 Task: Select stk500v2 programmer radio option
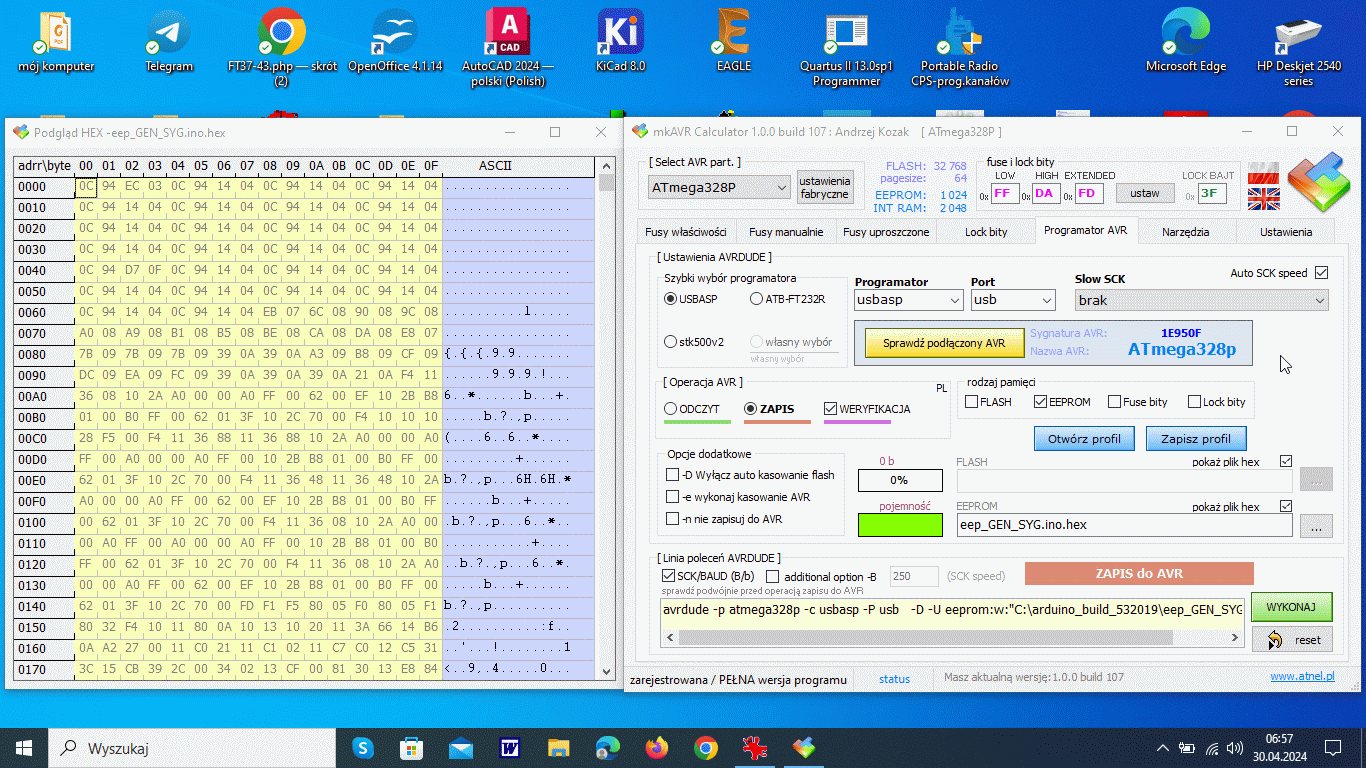click(671, 341)
